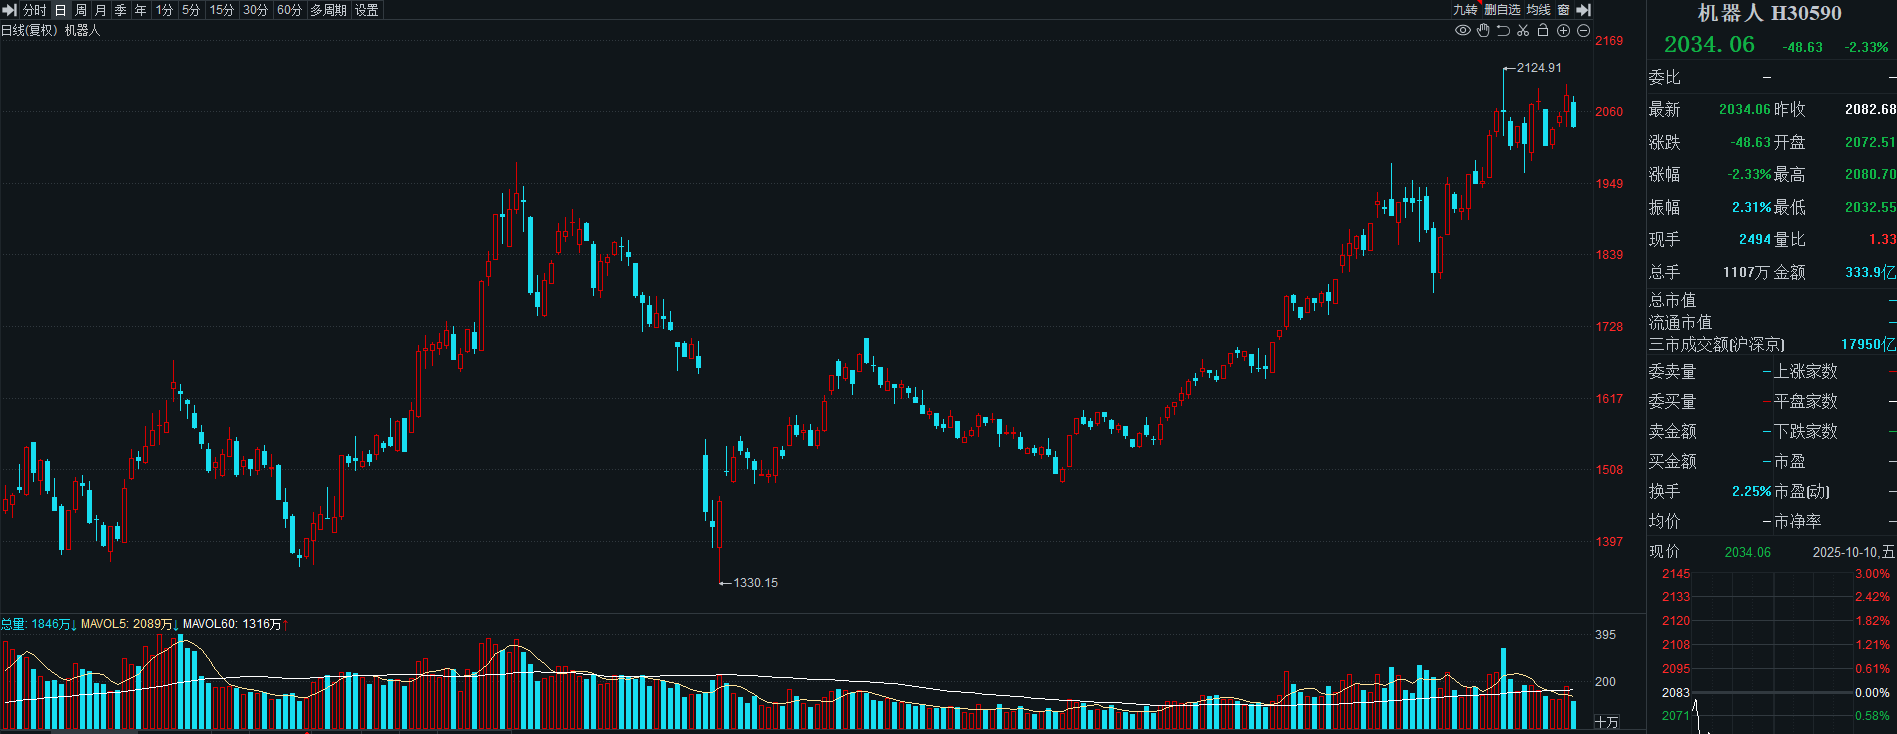This screenshot has width=1897, height=734.
Task: Click the 换手 2.25% value
Action: tap(1751, 491)
